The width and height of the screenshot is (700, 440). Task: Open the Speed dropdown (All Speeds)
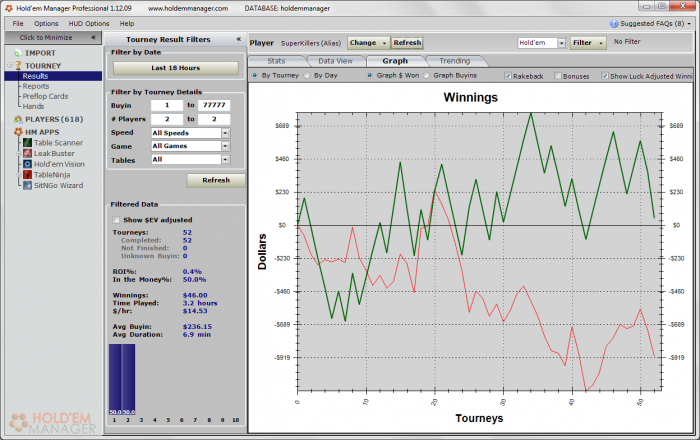(x=190, y=133)
